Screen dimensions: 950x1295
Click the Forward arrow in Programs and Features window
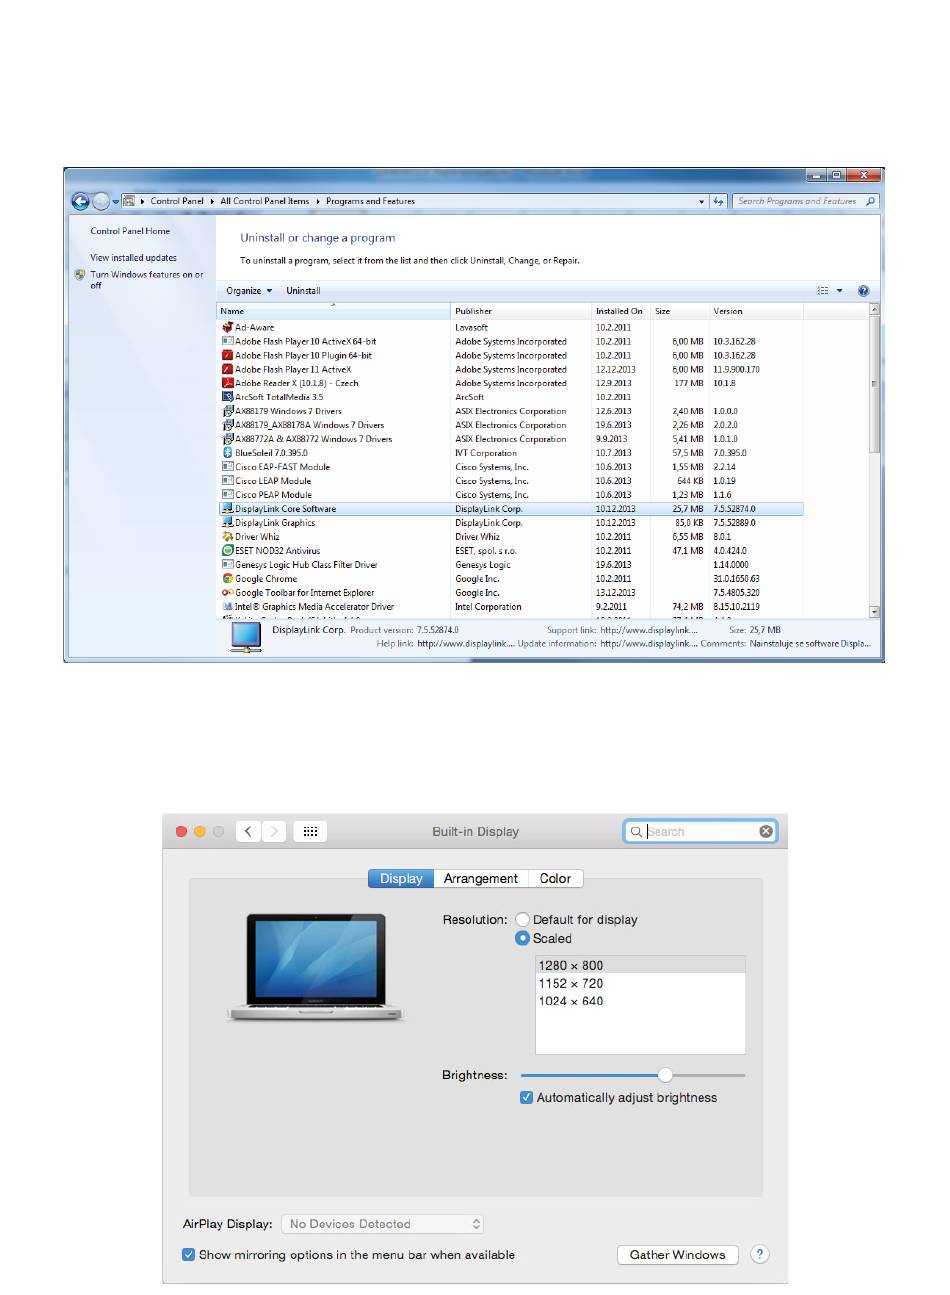(x=101, y=202)
